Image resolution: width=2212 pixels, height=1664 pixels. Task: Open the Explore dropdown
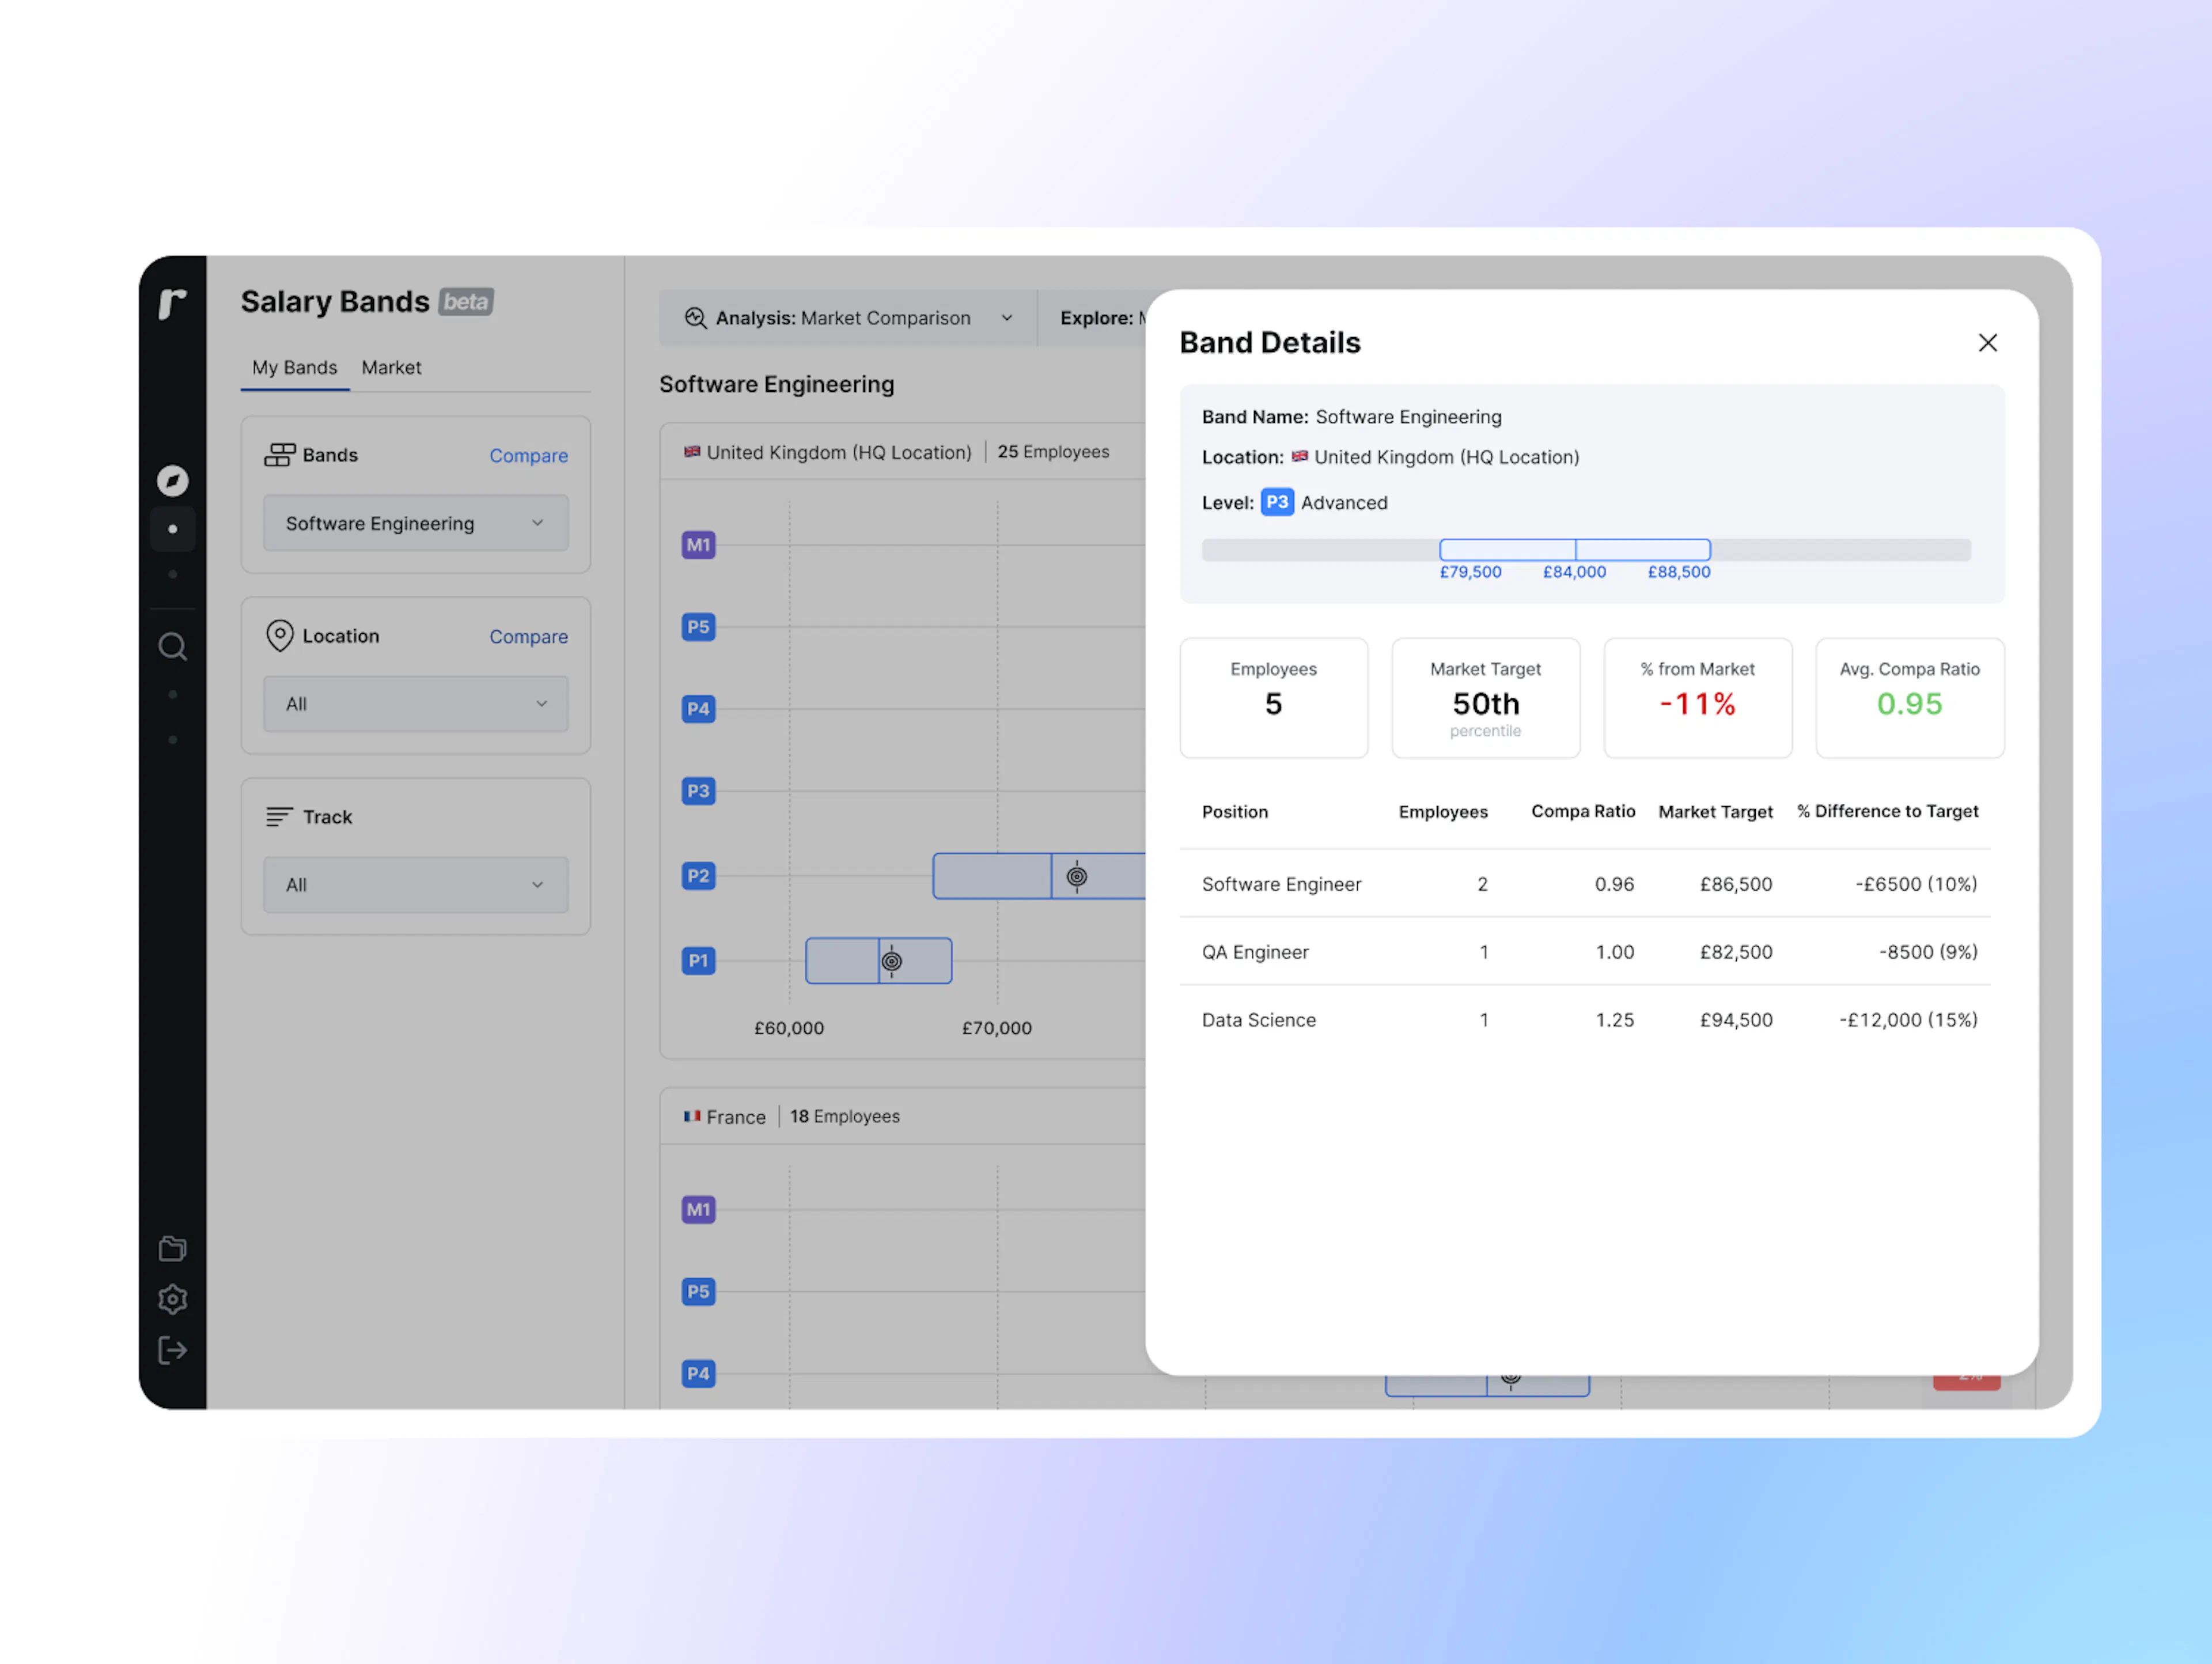[1093, 318]
